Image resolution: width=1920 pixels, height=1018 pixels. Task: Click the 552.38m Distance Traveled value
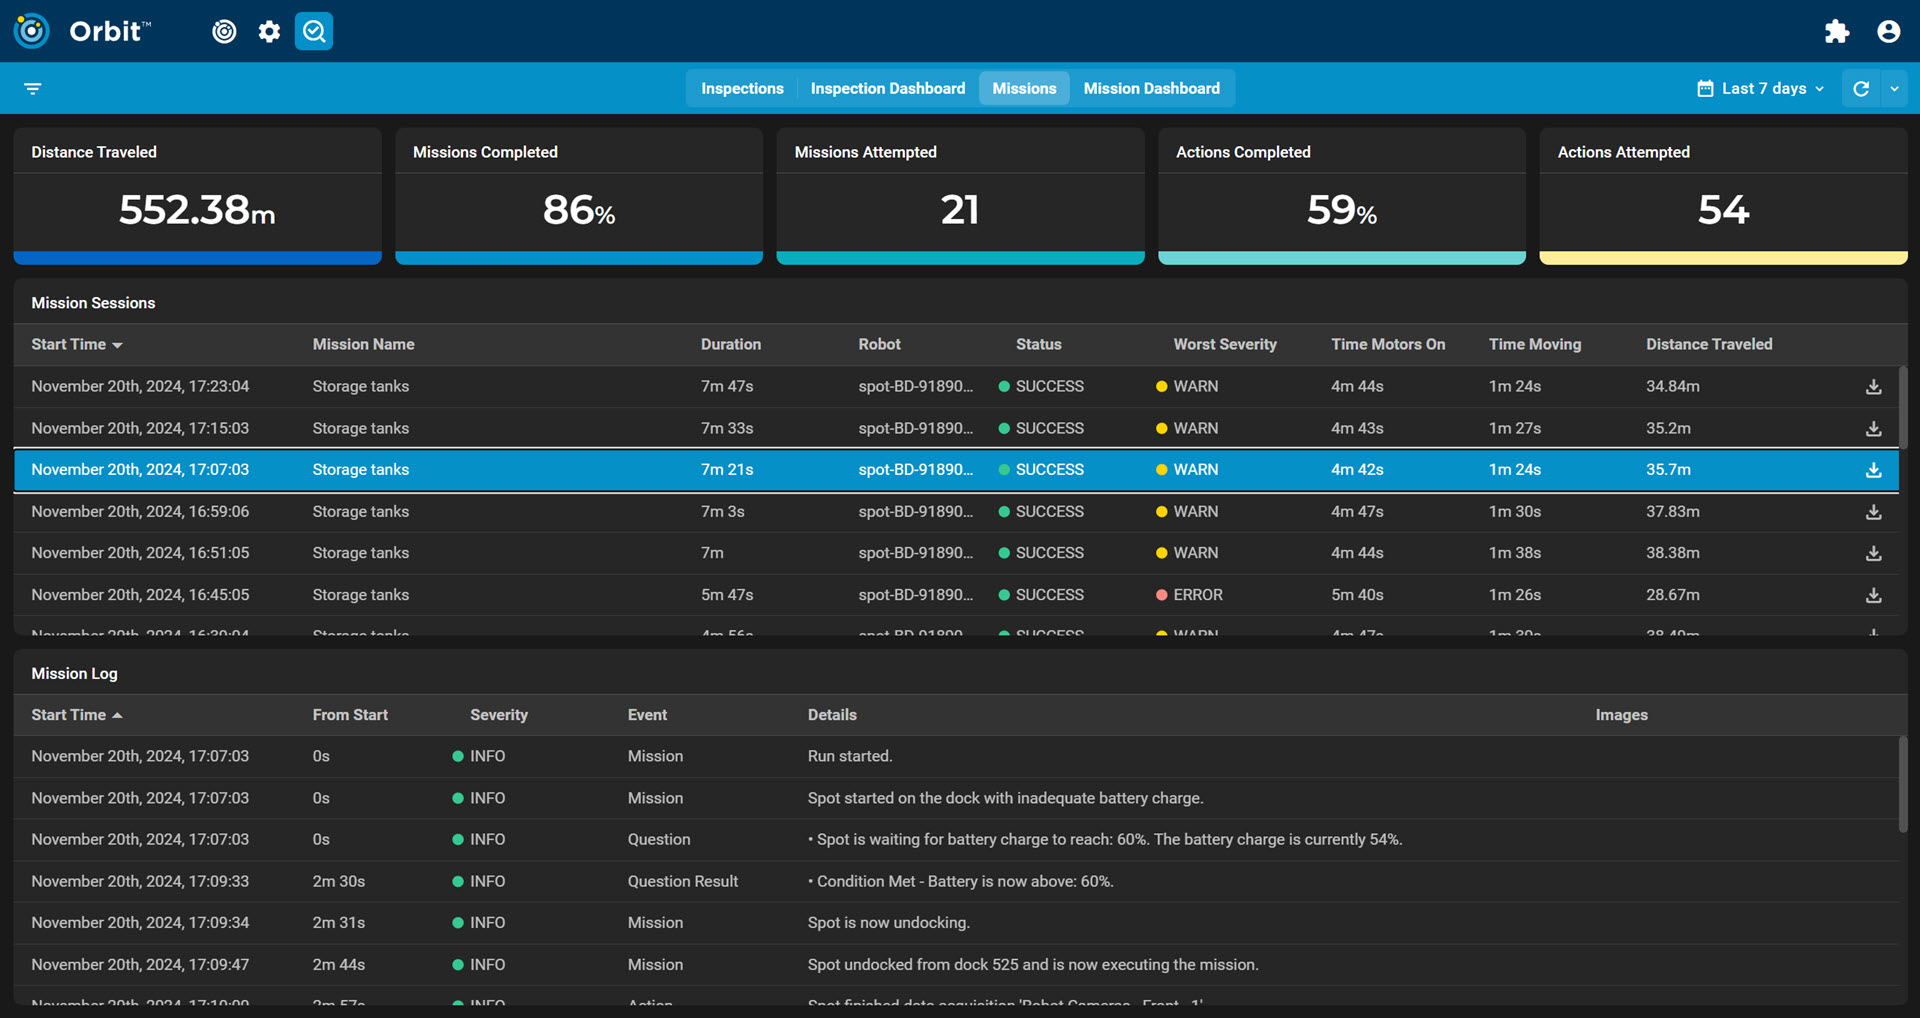tap(197, 210)
